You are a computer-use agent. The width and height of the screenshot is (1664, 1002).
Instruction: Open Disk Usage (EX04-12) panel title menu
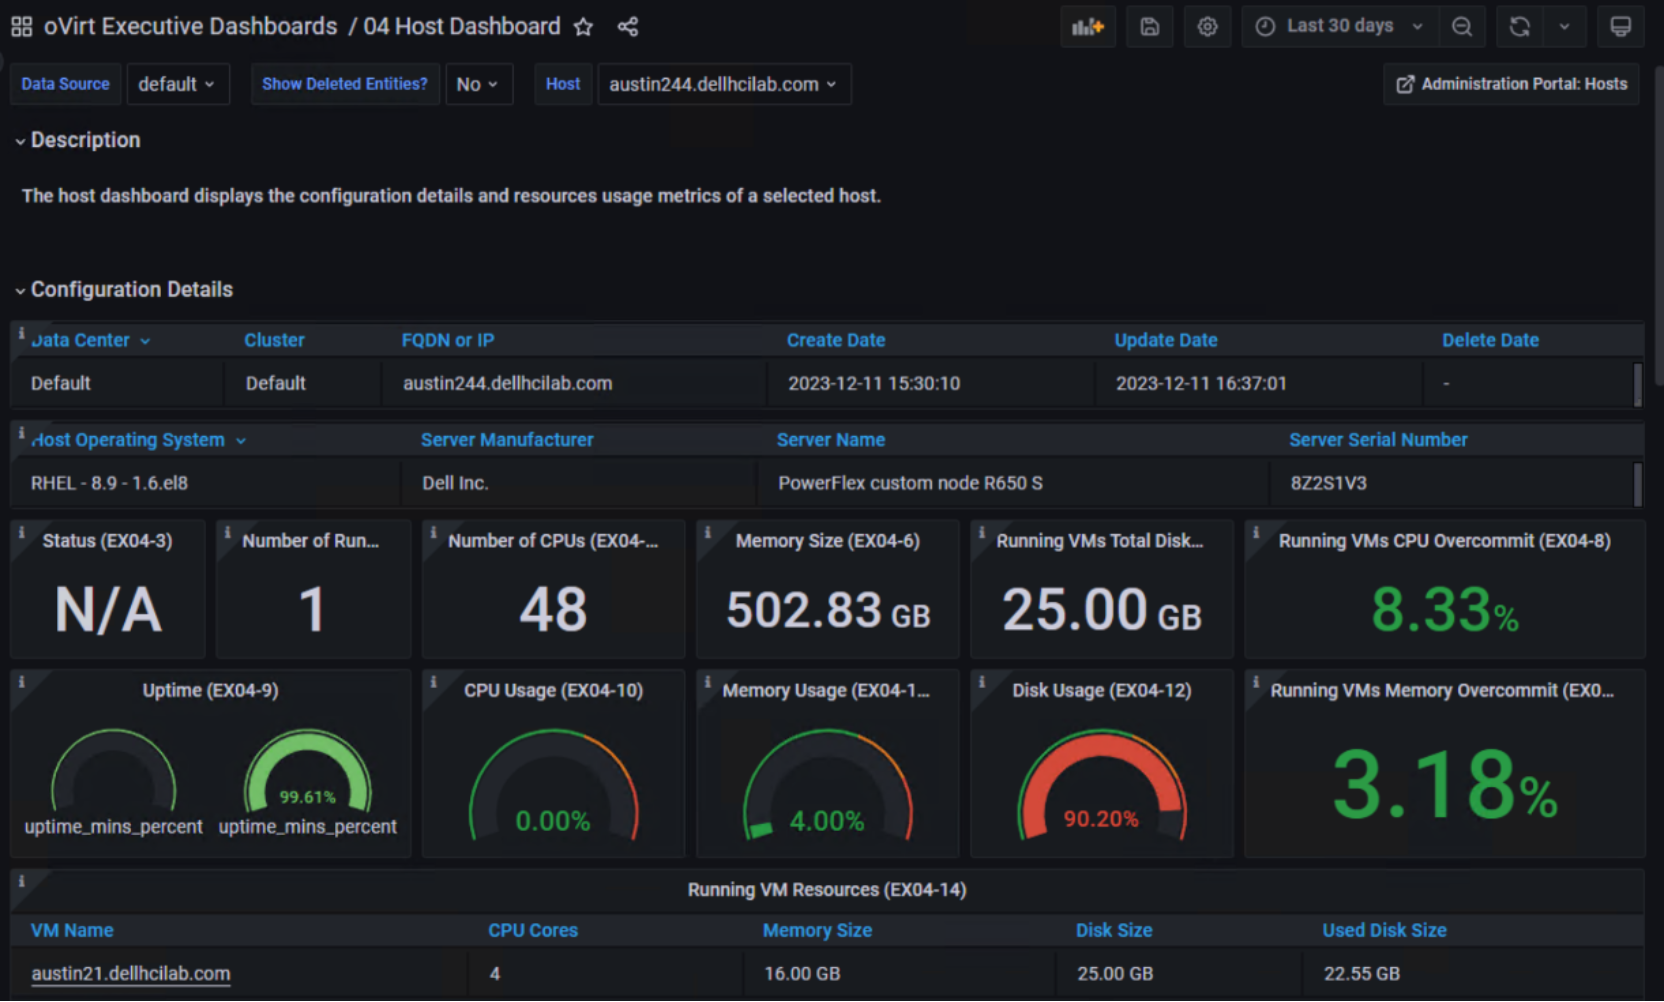[1101, 691]
